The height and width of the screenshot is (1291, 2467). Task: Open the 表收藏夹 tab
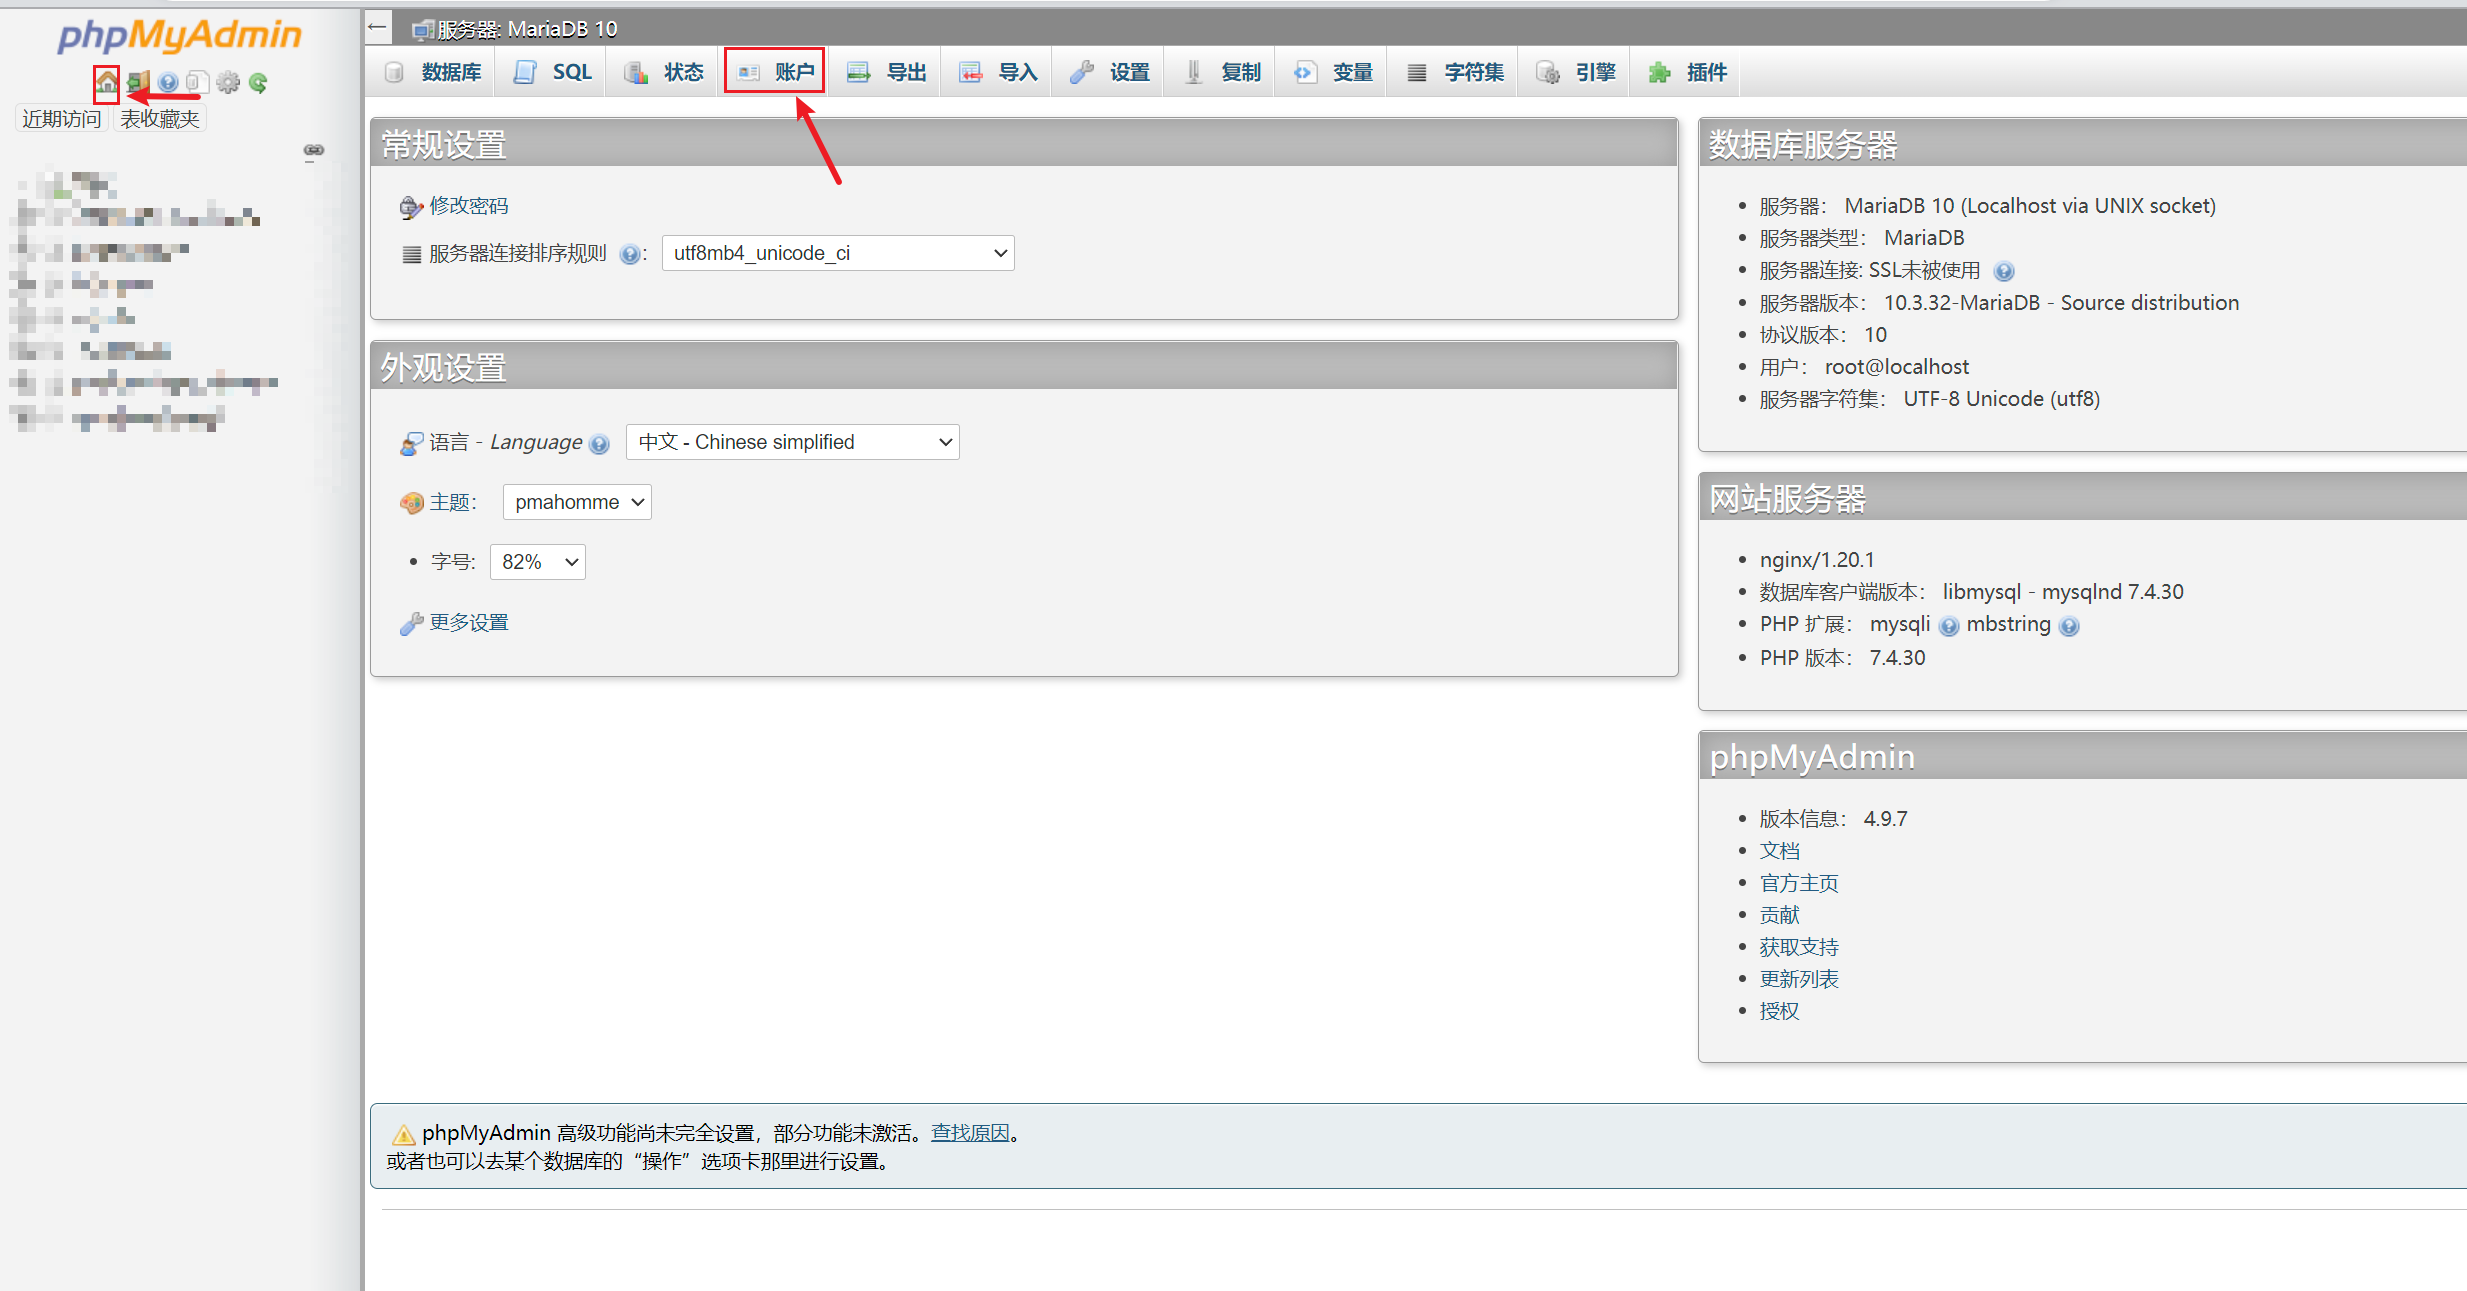[160, 119]
